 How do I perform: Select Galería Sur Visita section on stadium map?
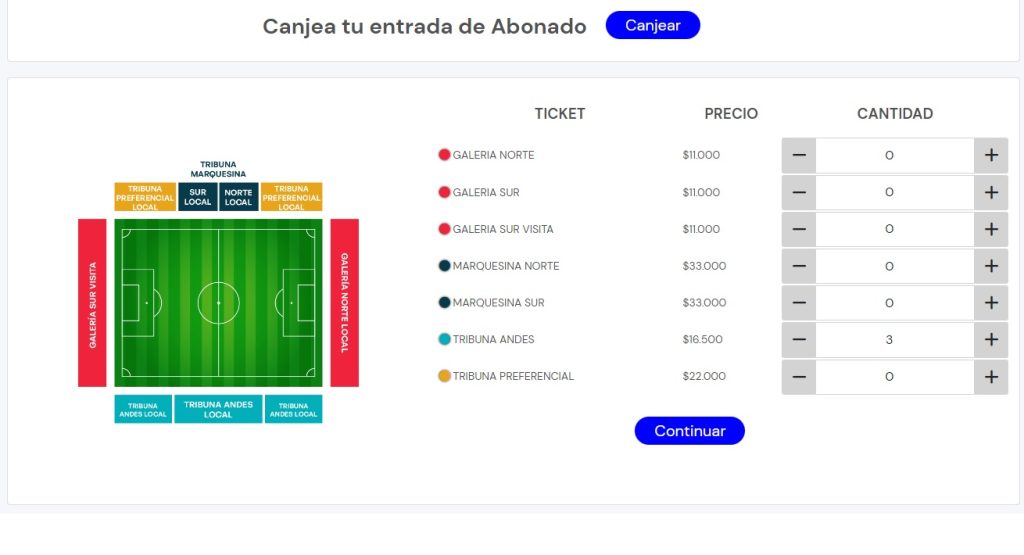92,303
